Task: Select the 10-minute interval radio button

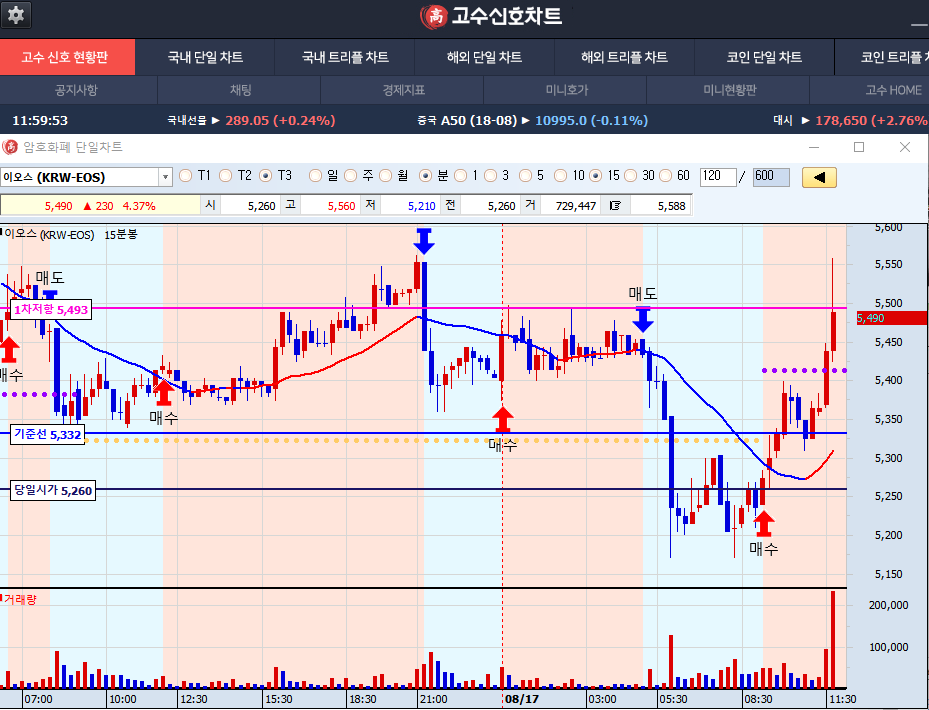Action: click(560, 176)
